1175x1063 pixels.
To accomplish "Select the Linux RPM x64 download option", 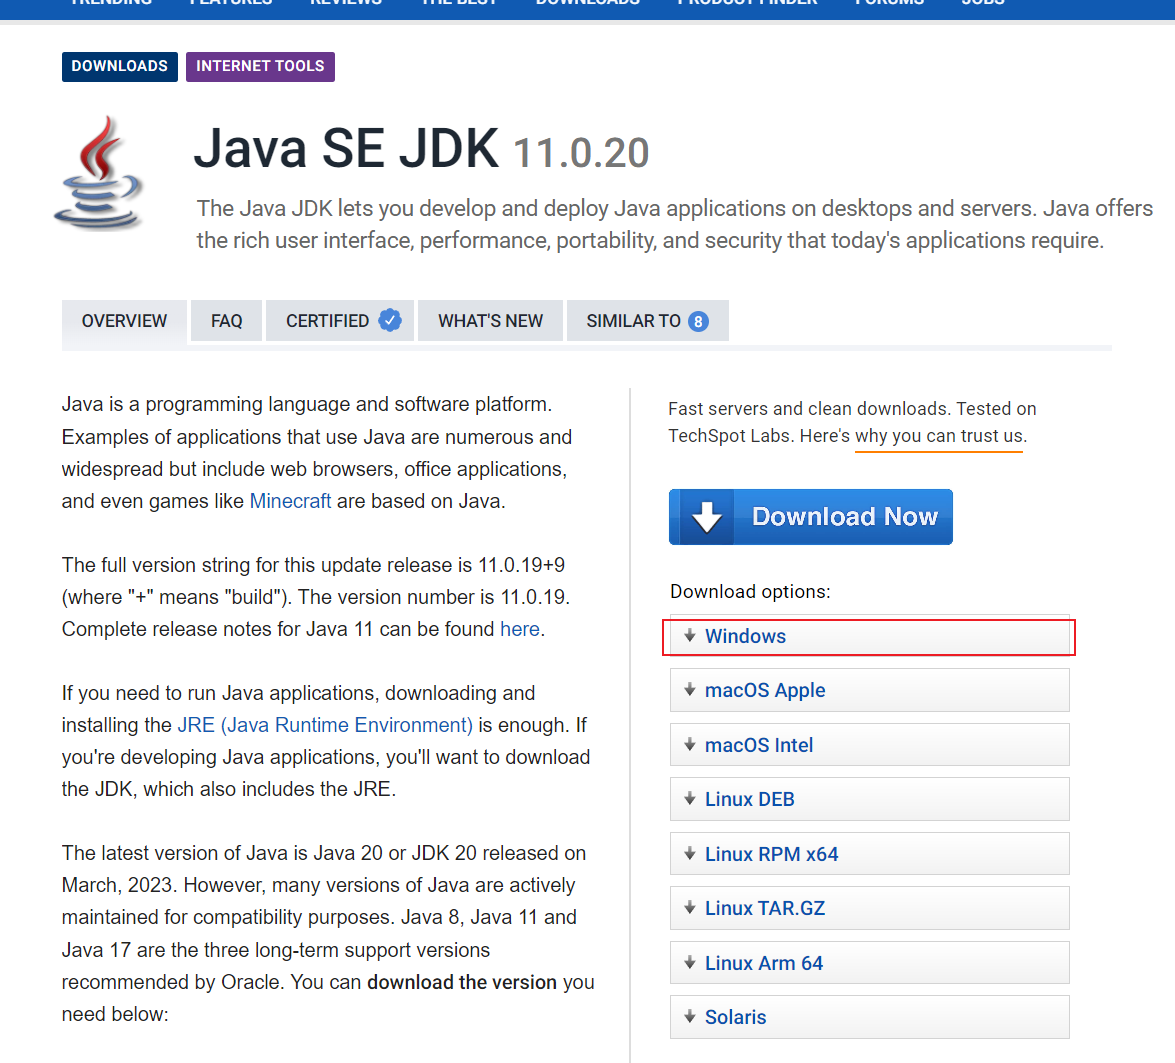I will point(869,853).
